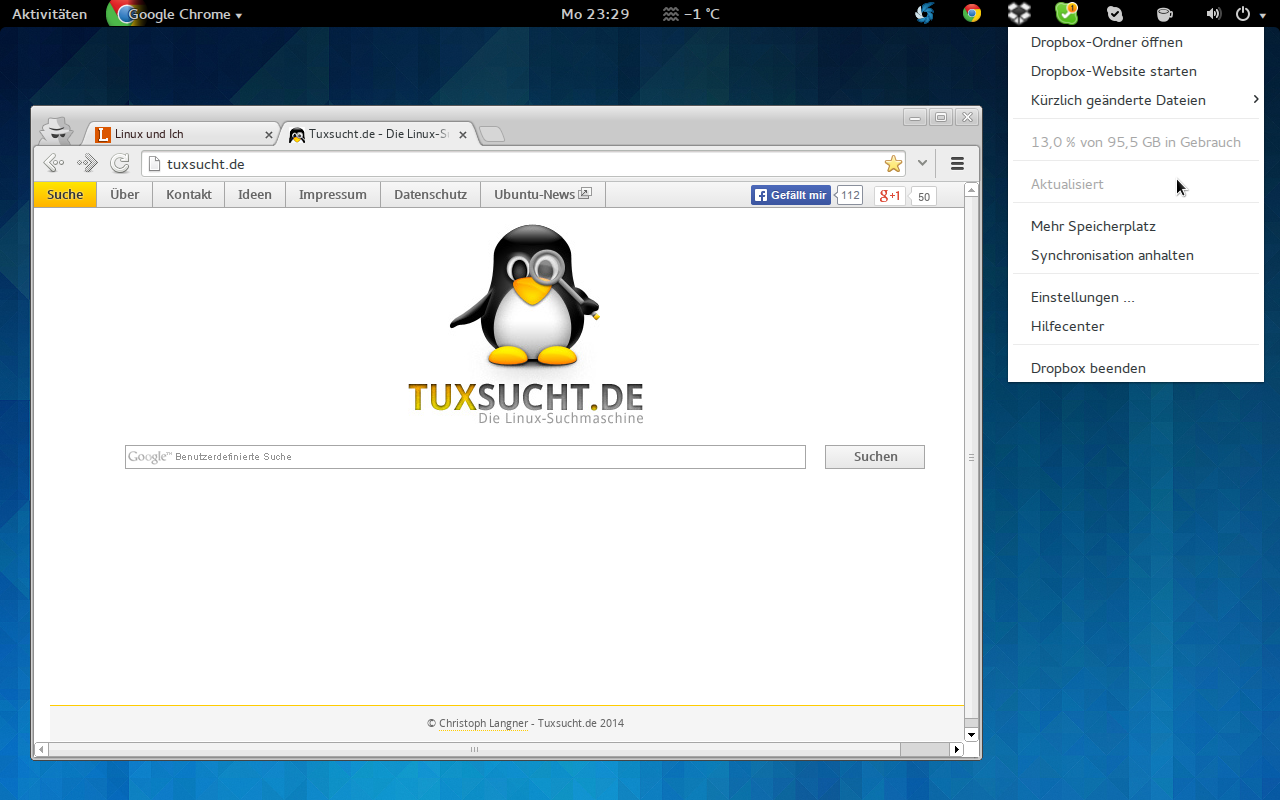Click the horizontal scrollbar right arrow
1280x800 pixels.
click(957, 749)
